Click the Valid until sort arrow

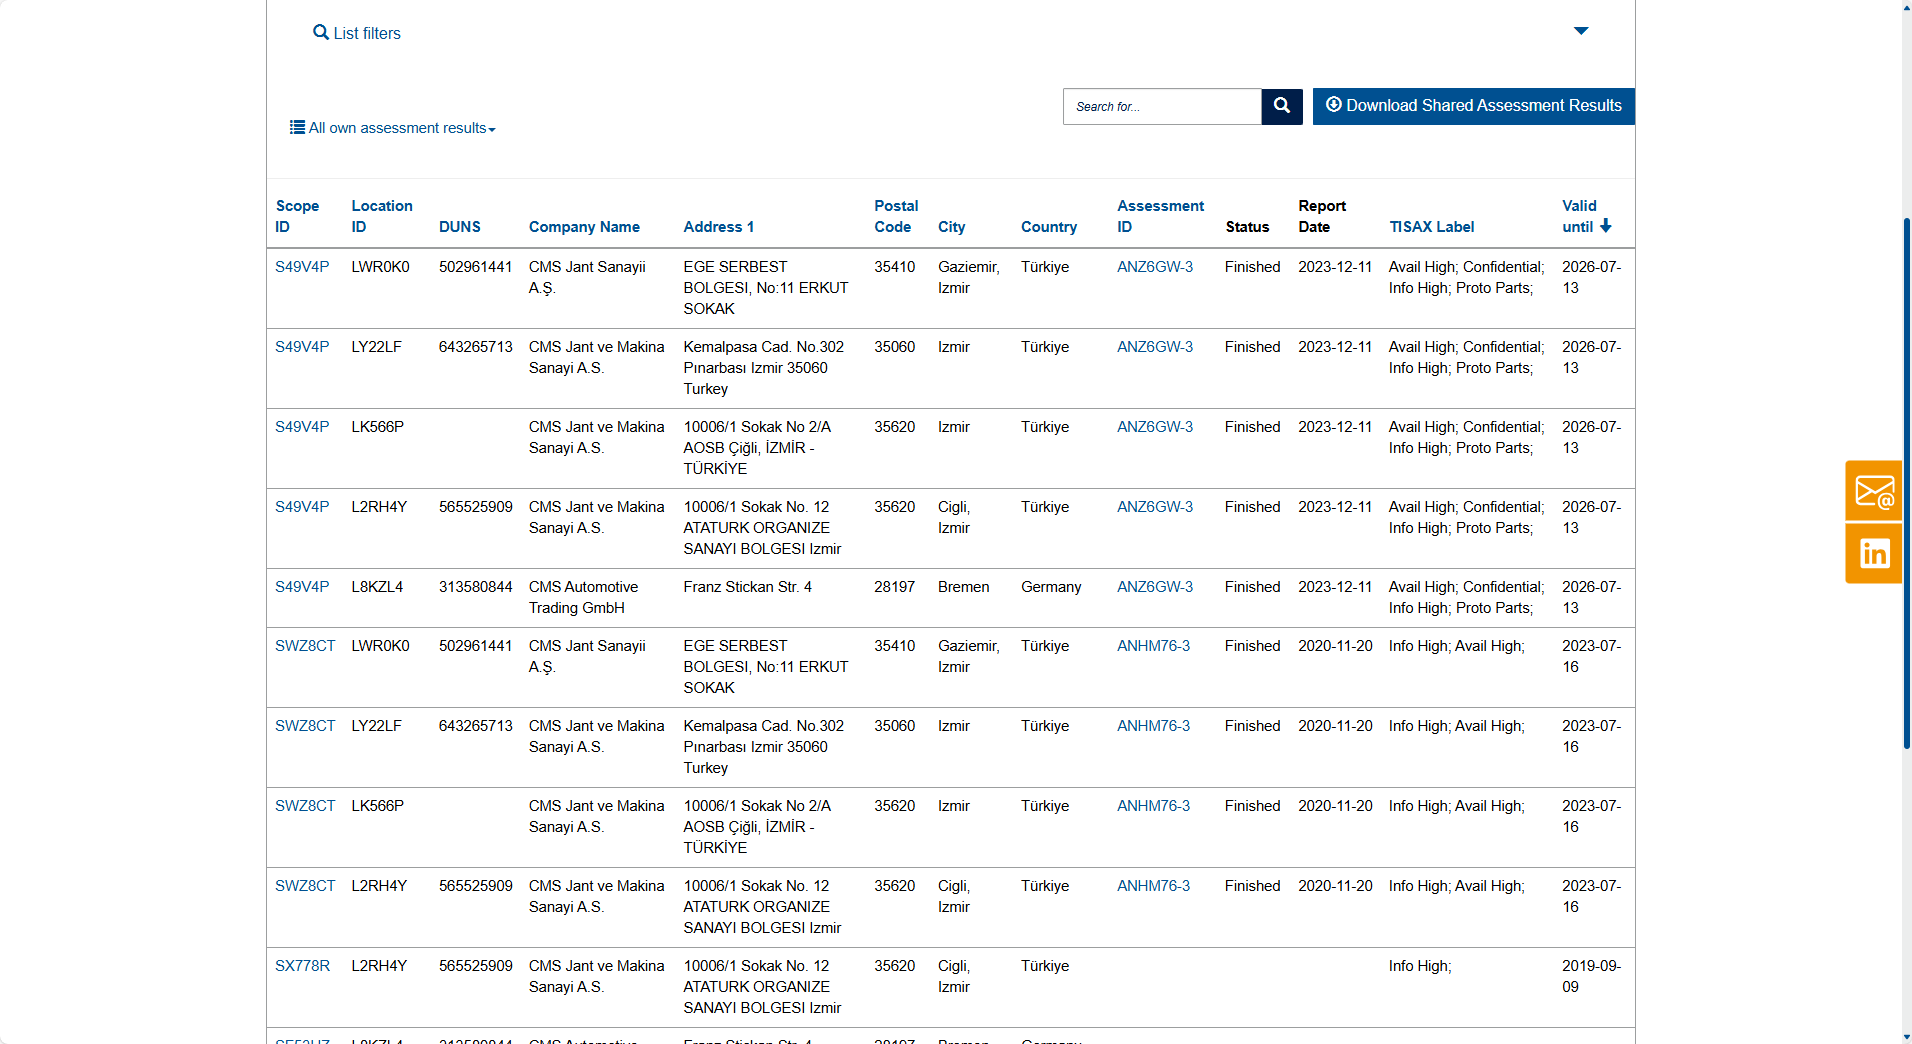(x=1606, y=226)
